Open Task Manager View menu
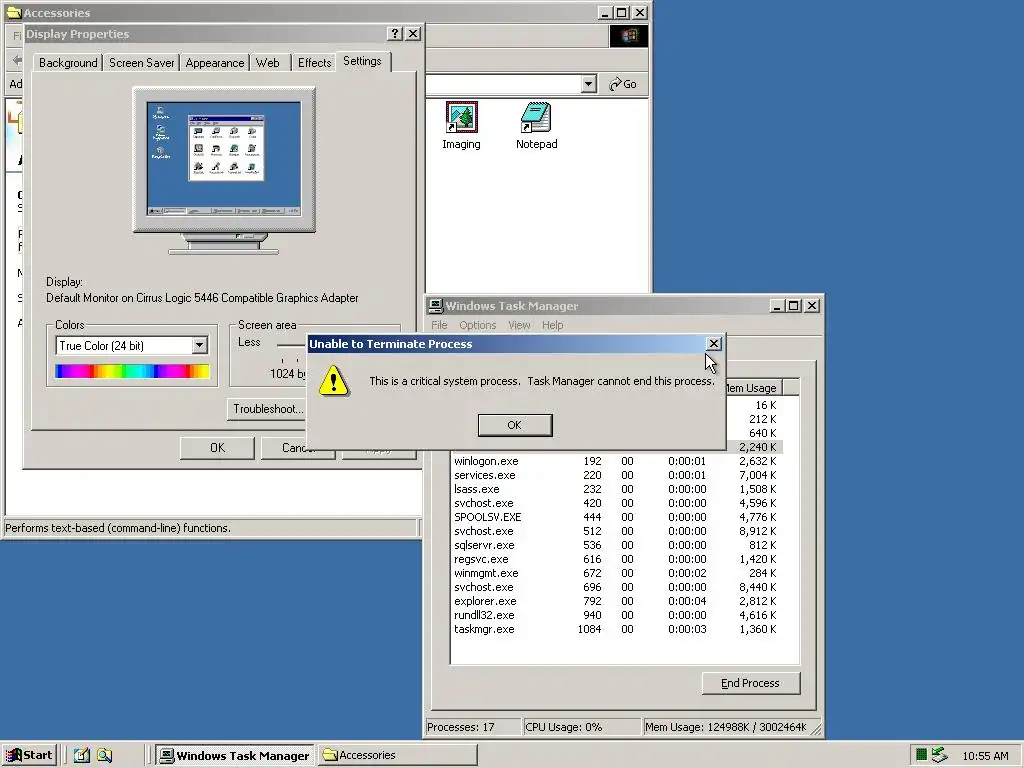 coord(519,325)
